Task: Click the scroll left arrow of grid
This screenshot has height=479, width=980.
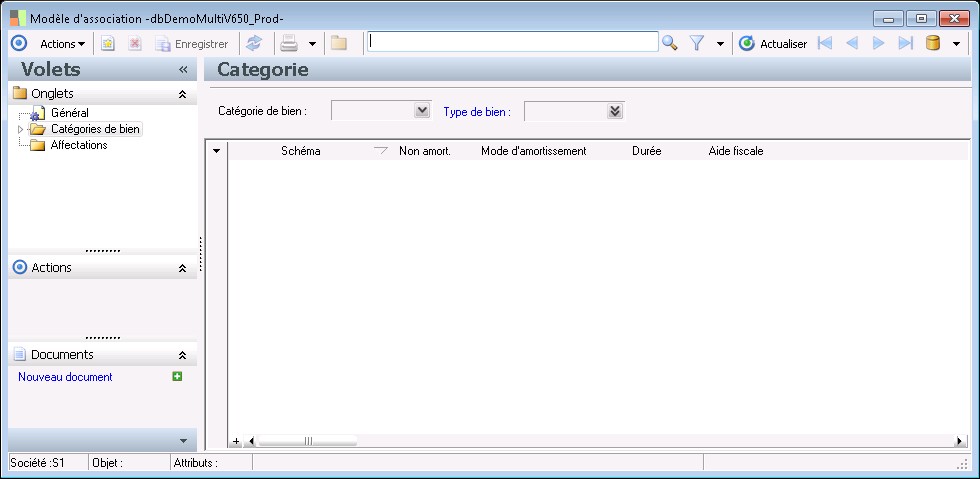Action: 251,441
